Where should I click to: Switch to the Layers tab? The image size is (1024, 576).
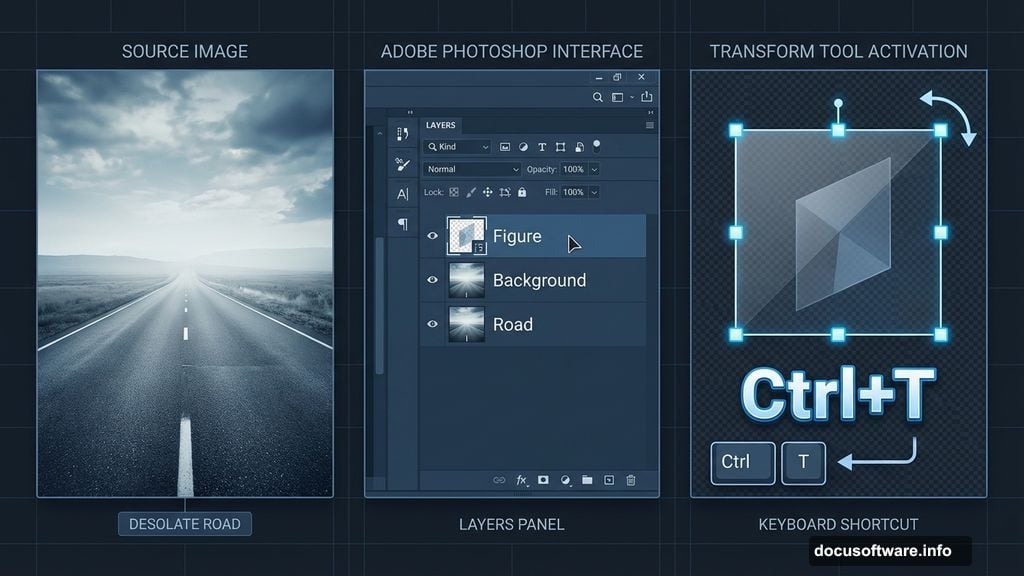pyautogui.click(x=440, y=125)
